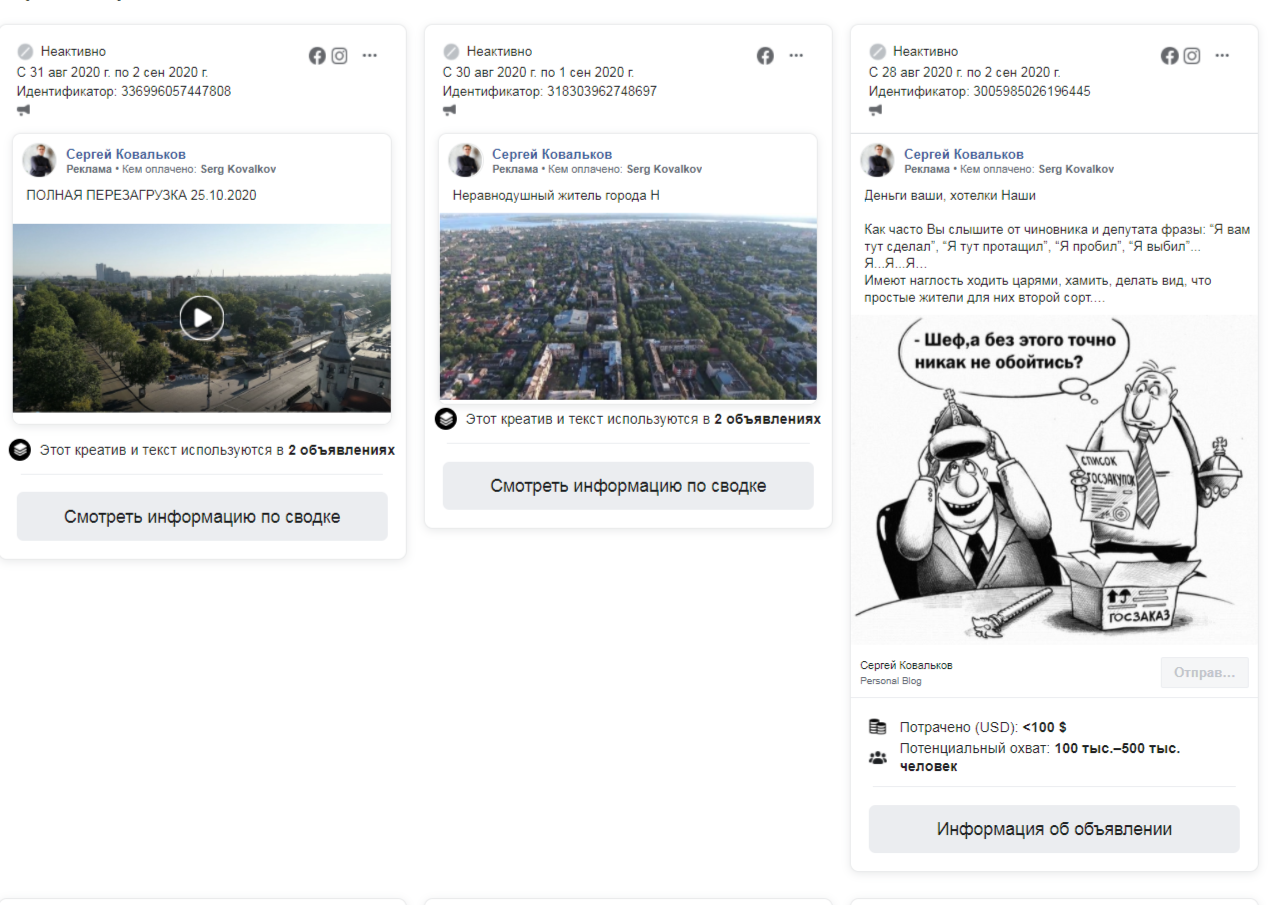Image resolution: width=1276 pixels, height=905 pixels.
Task: Open three-dot menu on second ad card
Action: coord(796,56)
